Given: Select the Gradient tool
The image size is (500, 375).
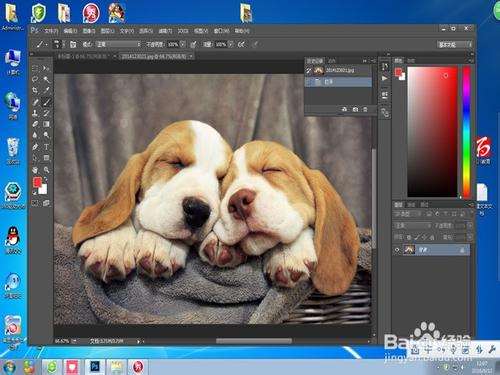Looking at the screenshot, I should coord(46,124).
